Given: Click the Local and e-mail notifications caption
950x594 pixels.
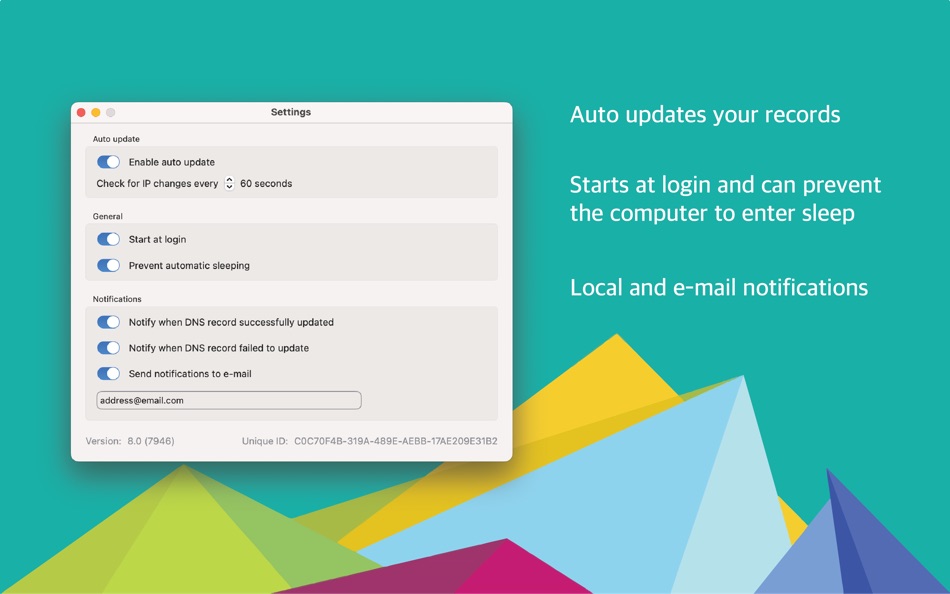Looking at the screenshot, I should point(719,287).
